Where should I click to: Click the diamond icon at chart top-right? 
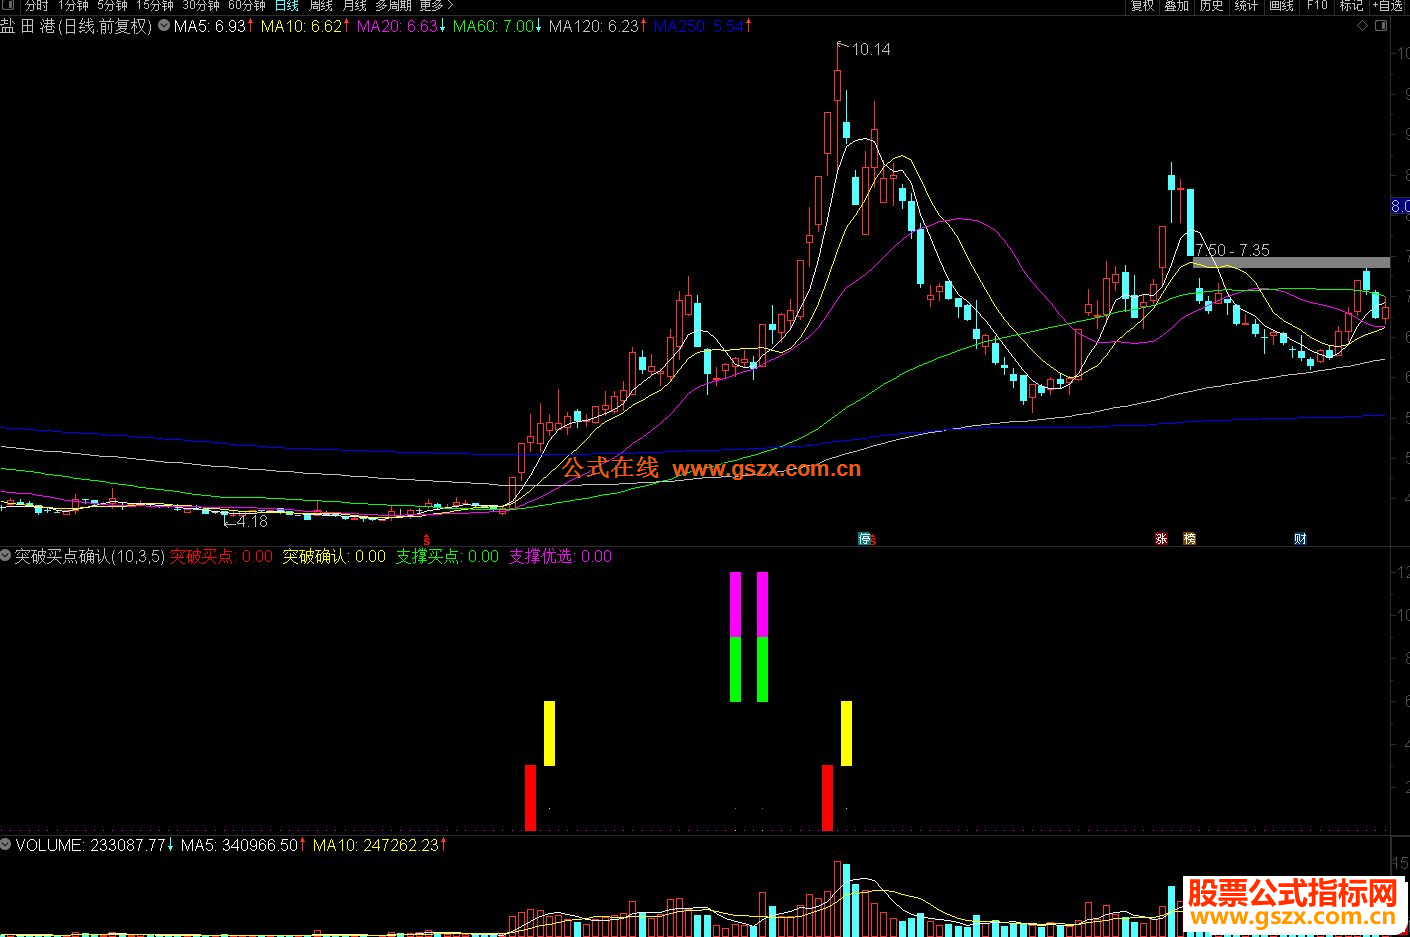point(1362,27)
